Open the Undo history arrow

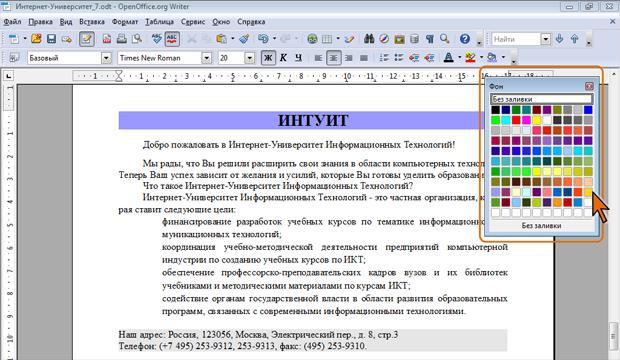274,39
